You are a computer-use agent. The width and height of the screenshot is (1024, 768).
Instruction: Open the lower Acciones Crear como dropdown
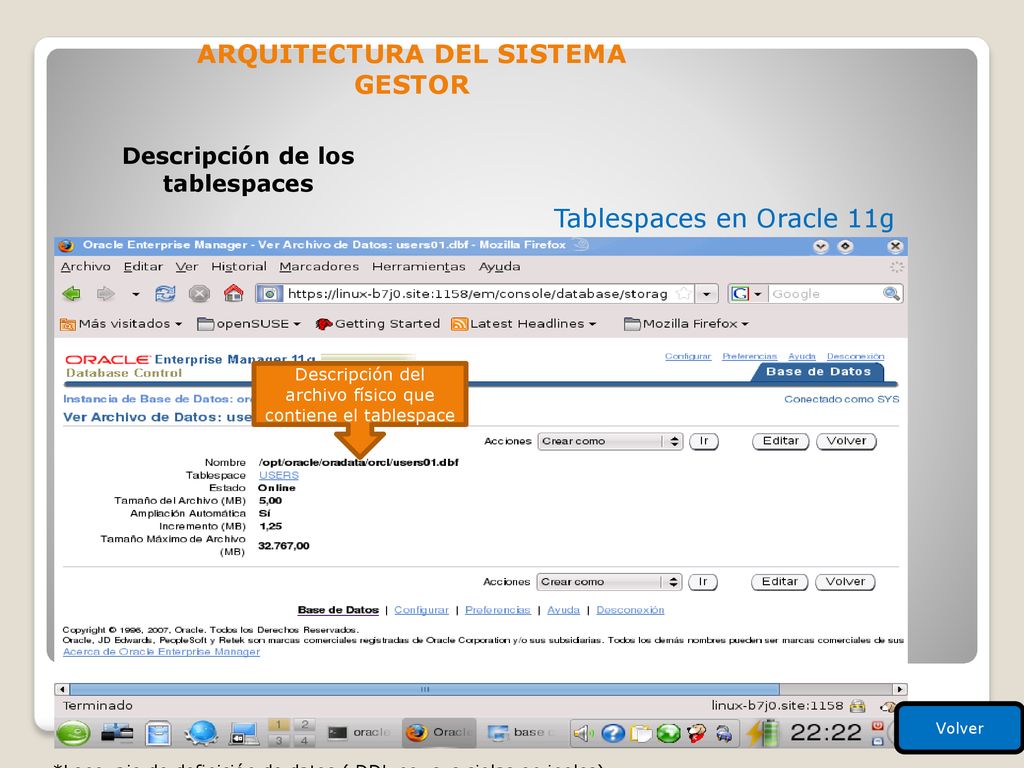point(609,582)
